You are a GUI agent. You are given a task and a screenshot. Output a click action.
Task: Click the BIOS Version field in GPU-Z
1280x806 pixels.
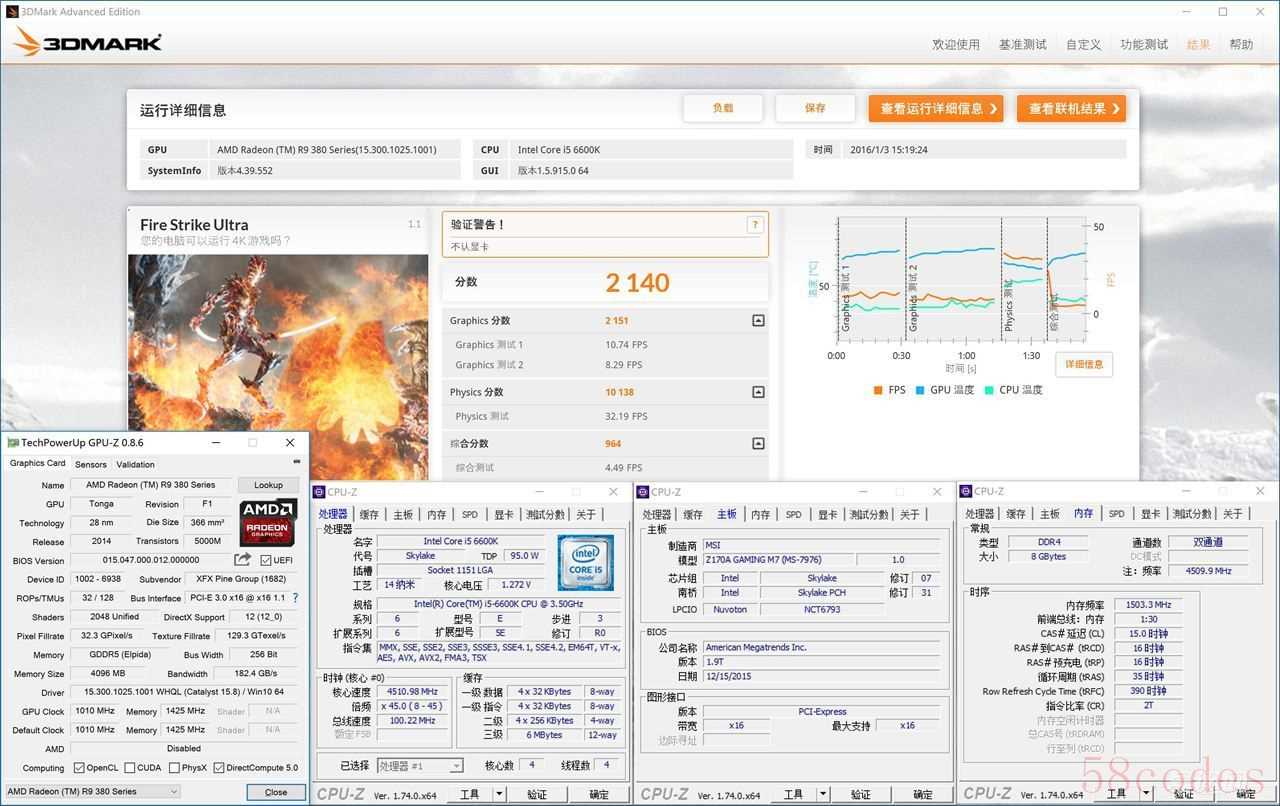[x=150, y=560]
